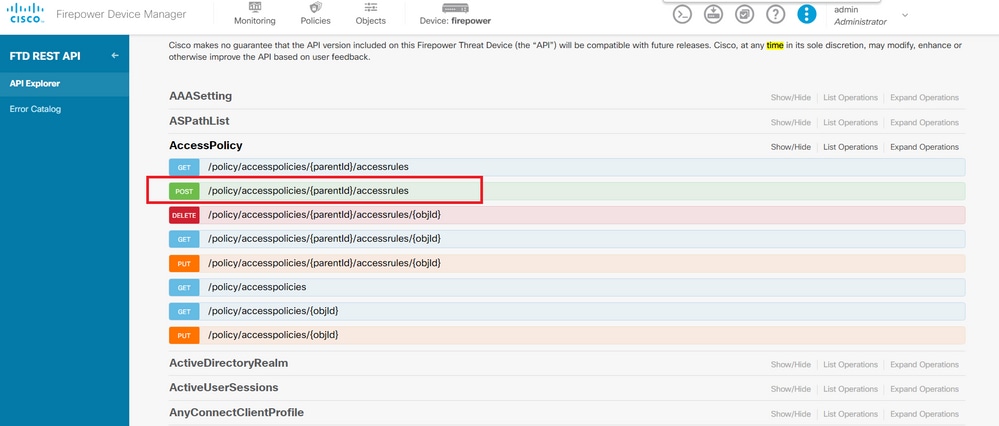Select Error Catalog in sidebar
The image size is (999, 426).
(x=35, y=109)
